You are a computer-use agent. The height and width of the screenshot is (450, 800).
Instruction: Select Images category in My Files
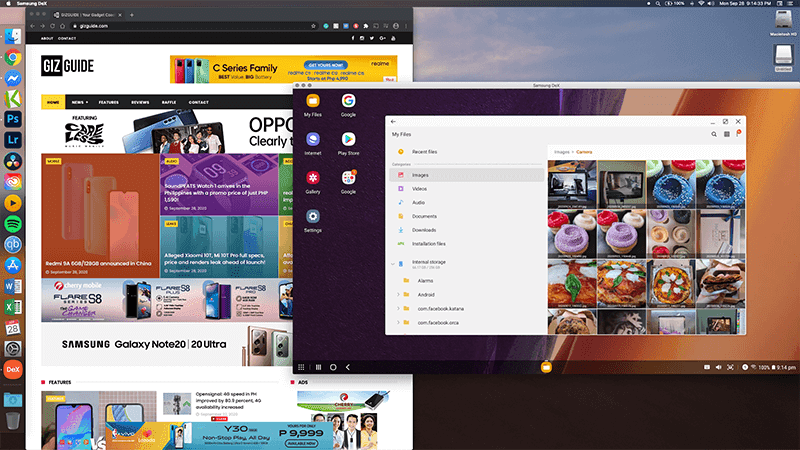(466, 175)
